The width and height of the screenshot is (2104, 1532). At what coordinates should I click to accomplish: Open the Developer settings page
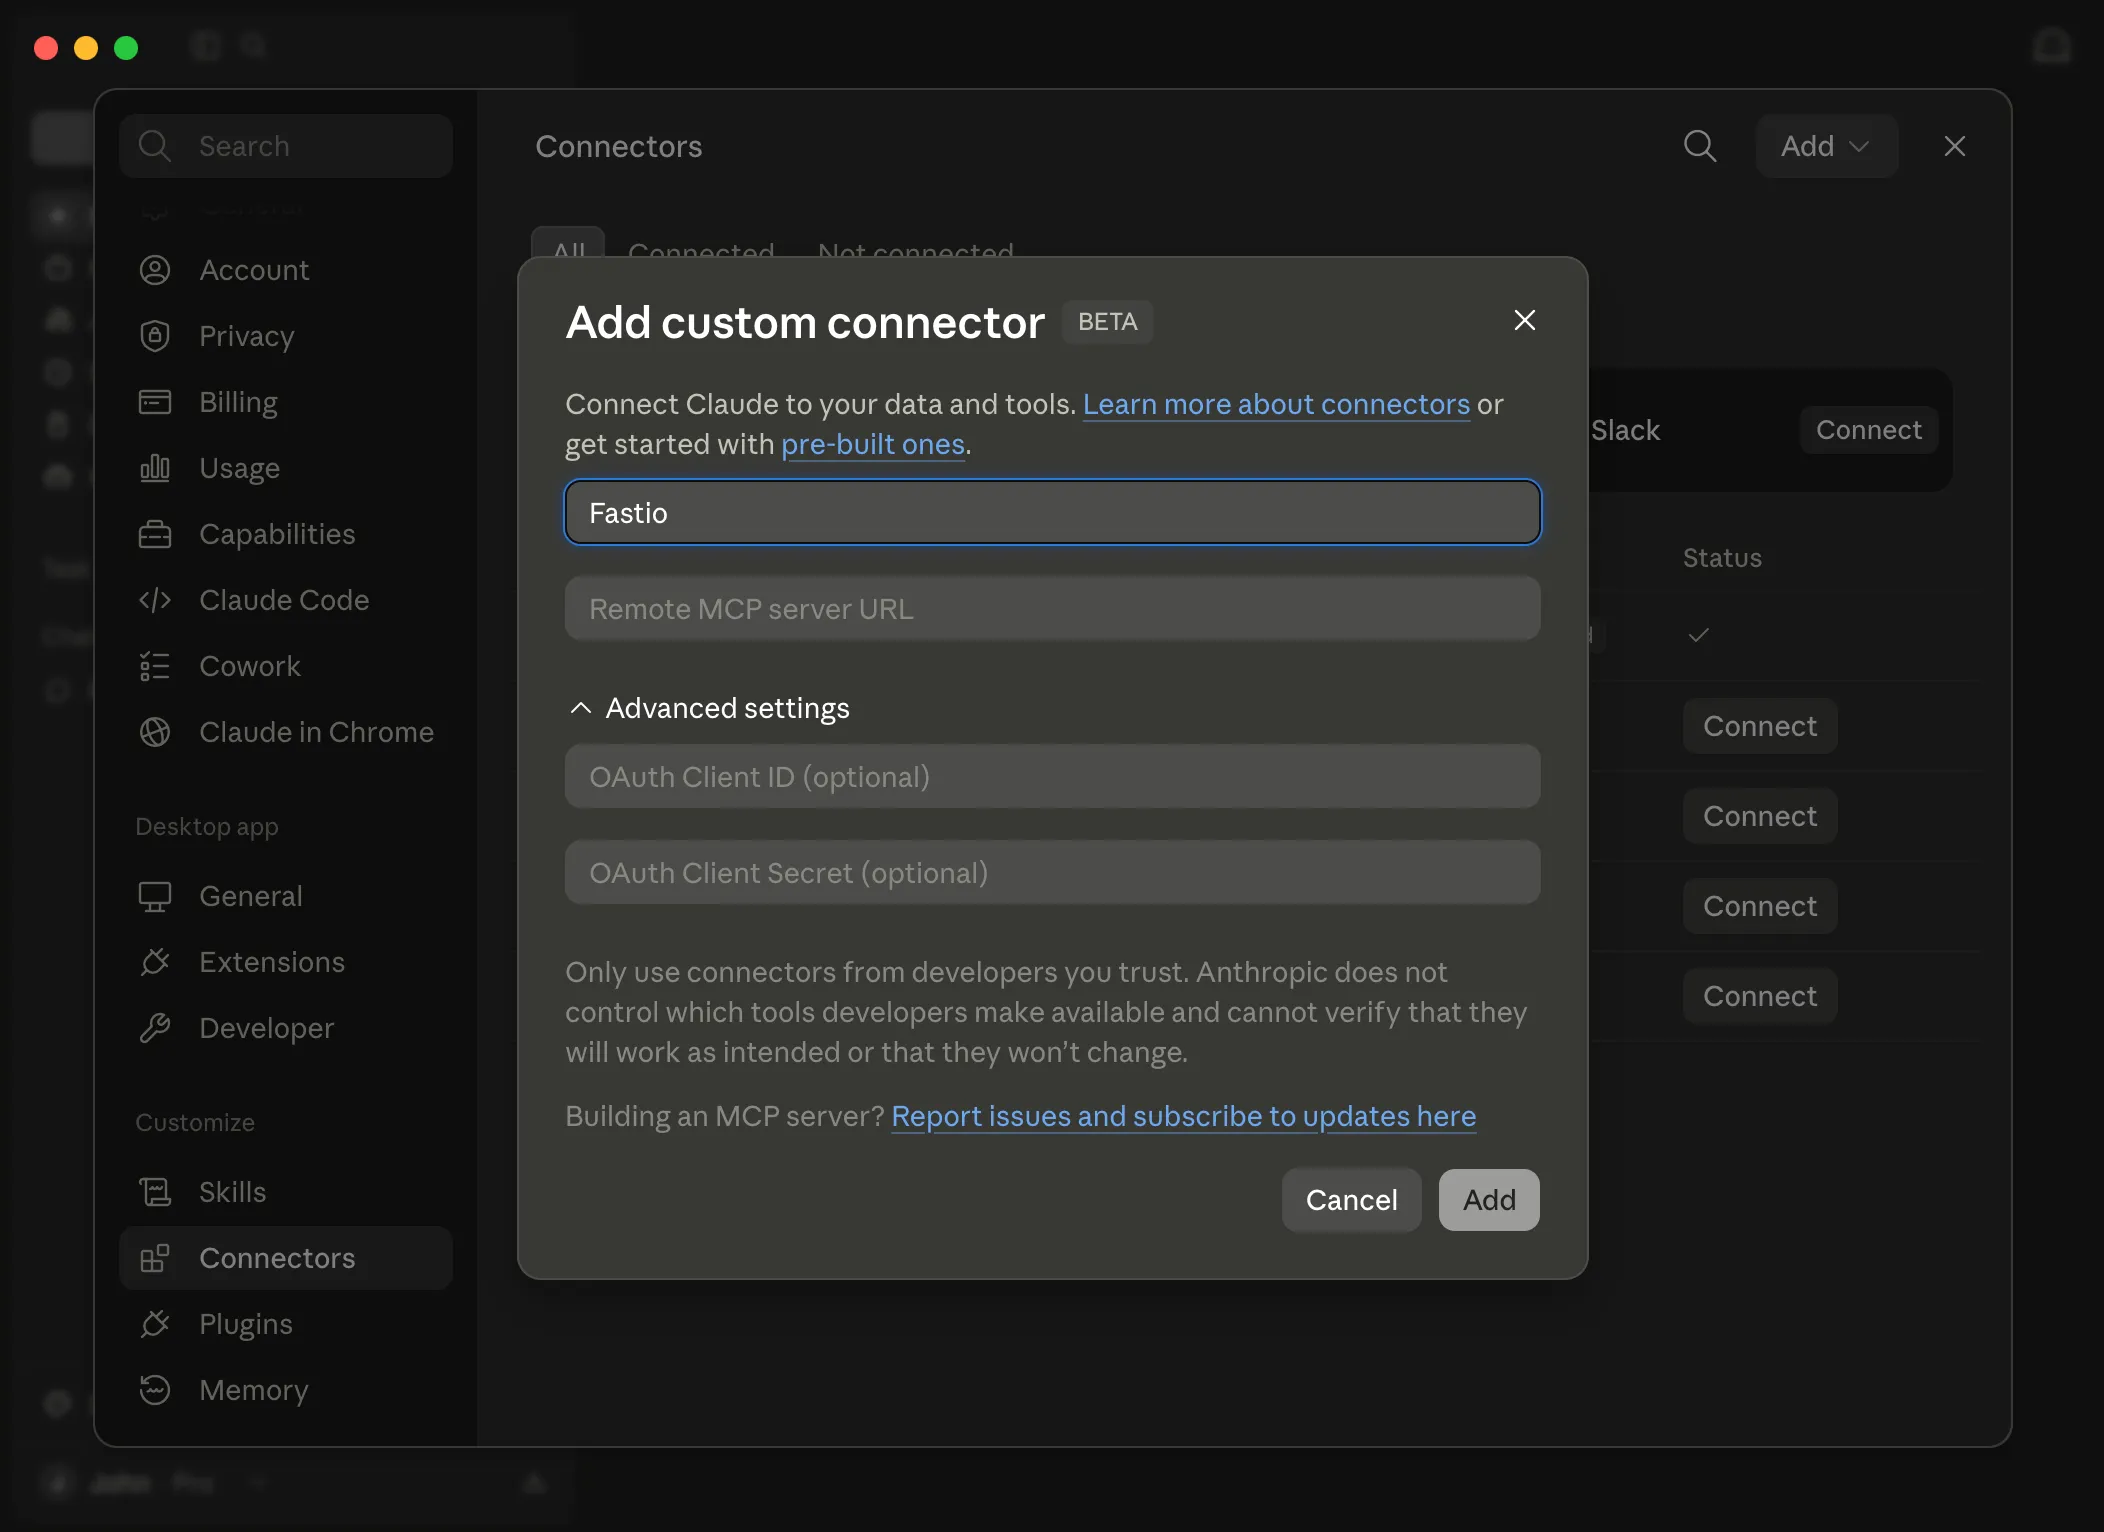(x=286, y=1028)
